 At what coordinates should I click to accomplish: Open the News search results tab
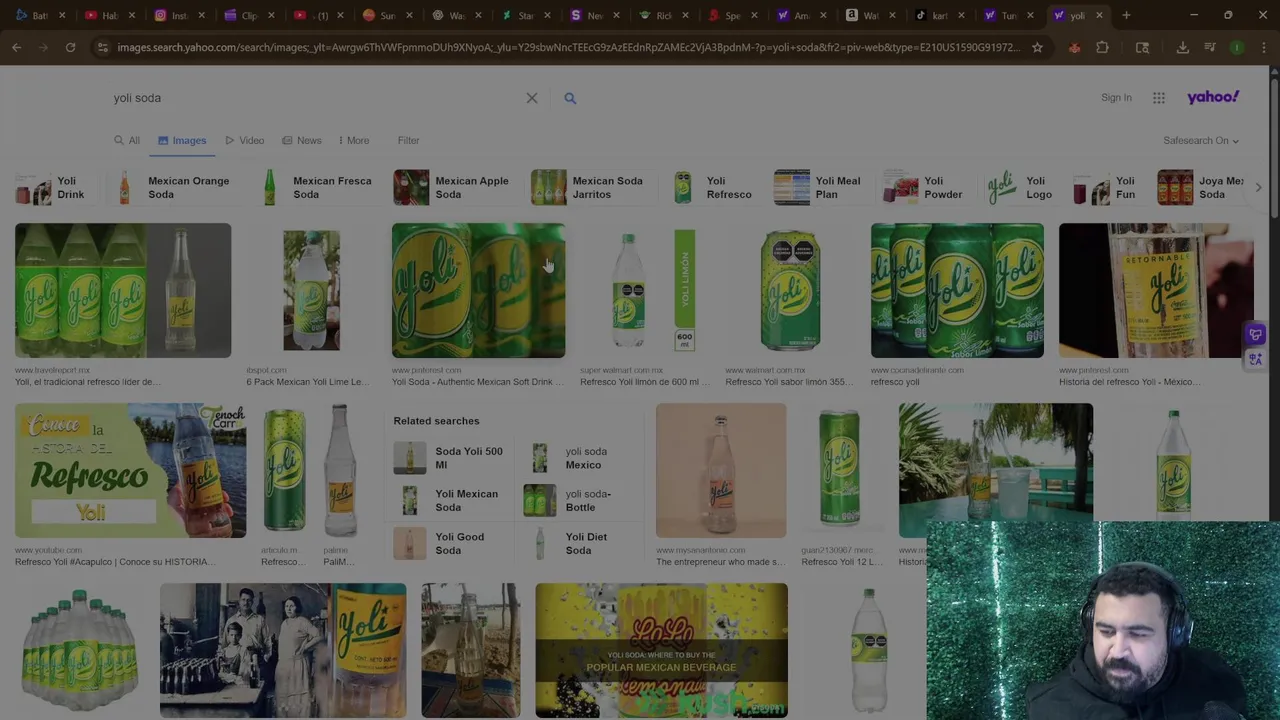click(x=301, y=140)
